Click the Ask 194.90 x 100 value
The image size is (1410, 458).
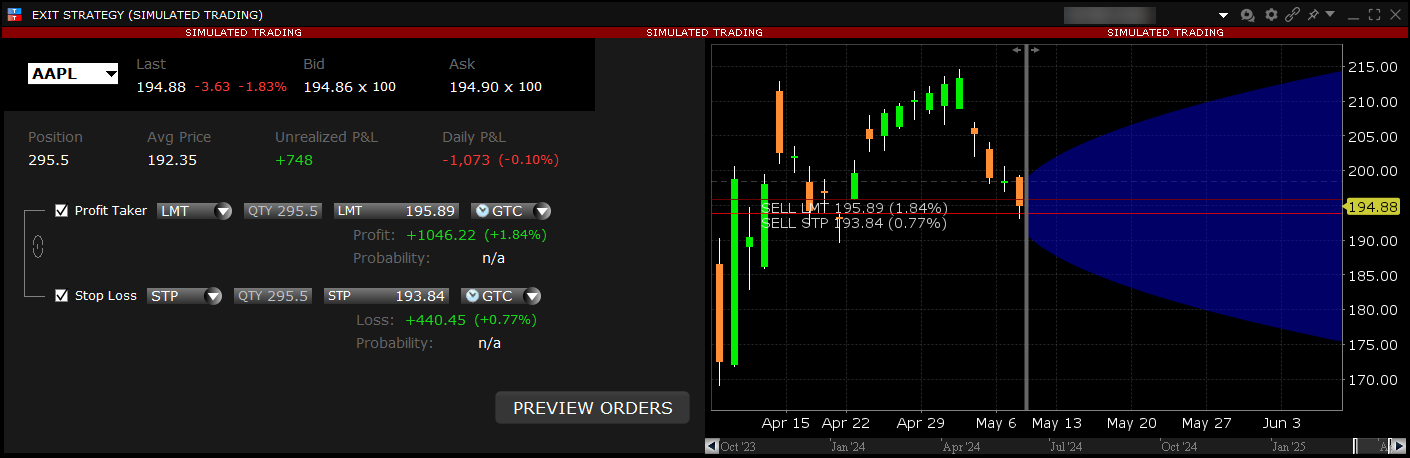click(x=495, y=87)
